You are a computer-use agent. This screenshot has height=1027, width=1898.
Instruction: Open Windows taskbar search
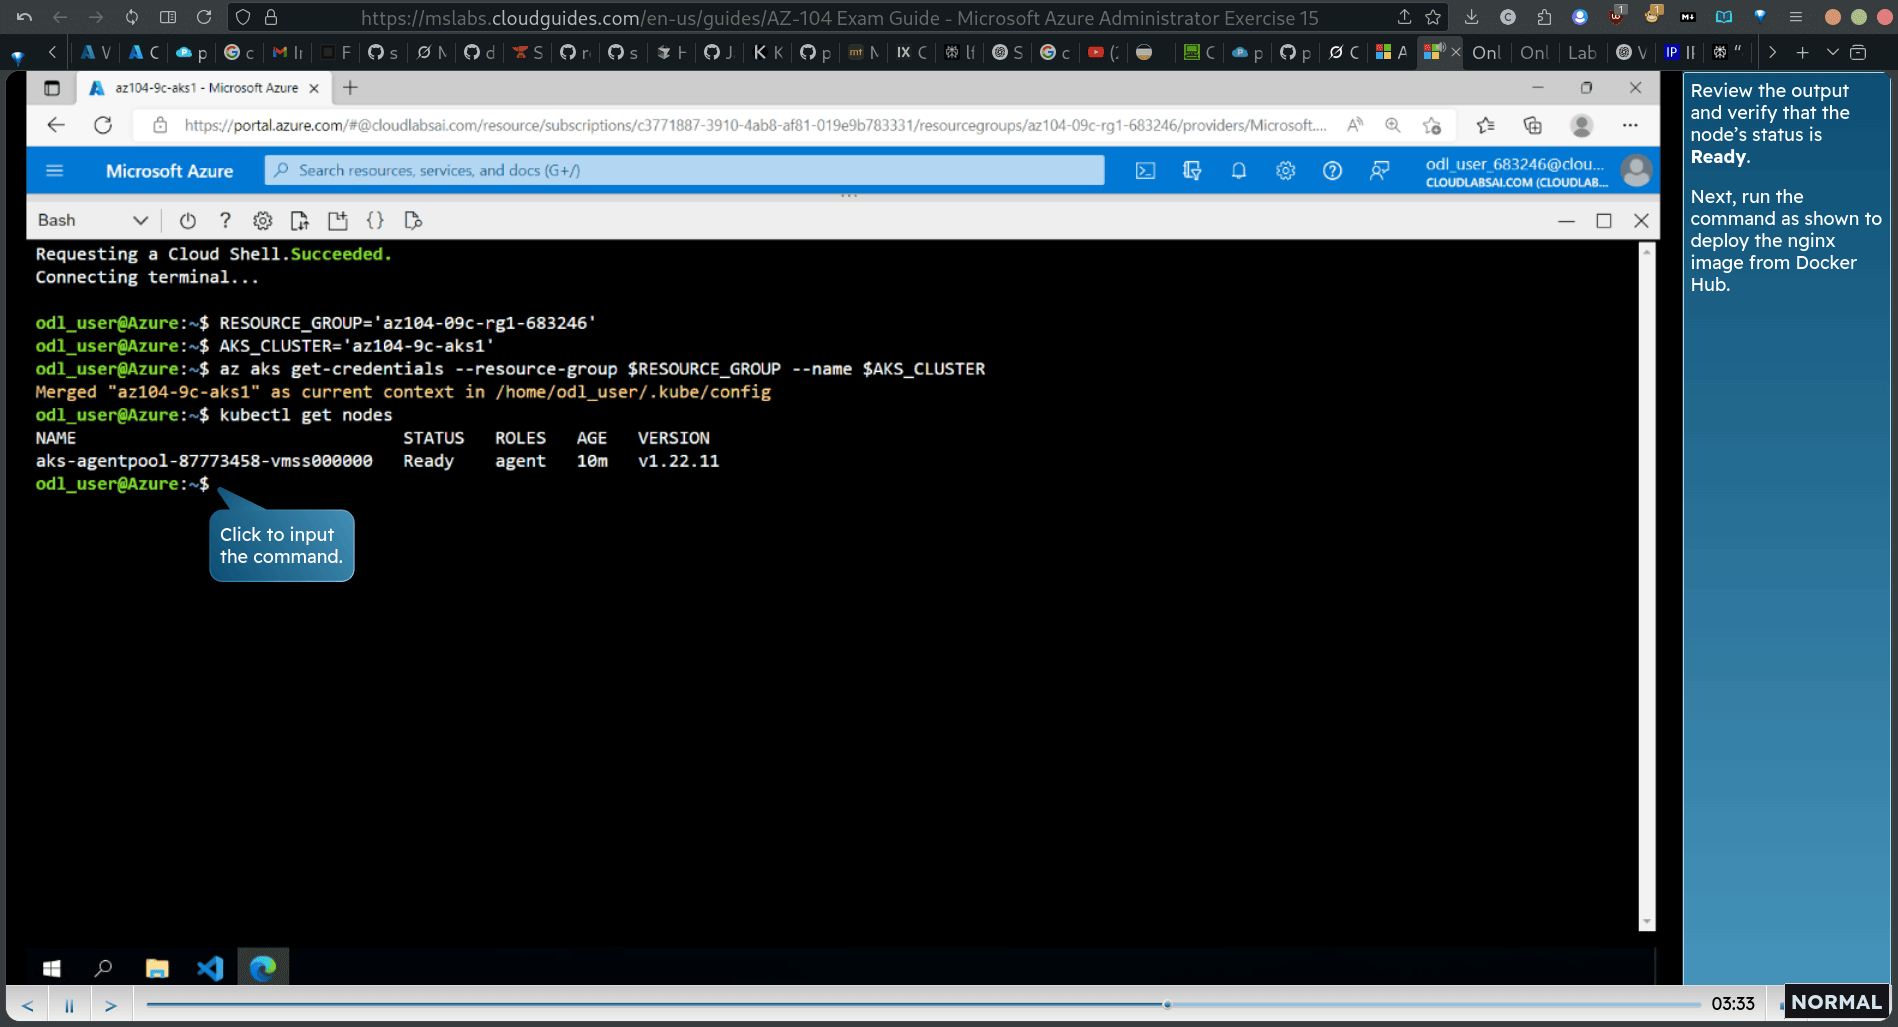[103, 968]
